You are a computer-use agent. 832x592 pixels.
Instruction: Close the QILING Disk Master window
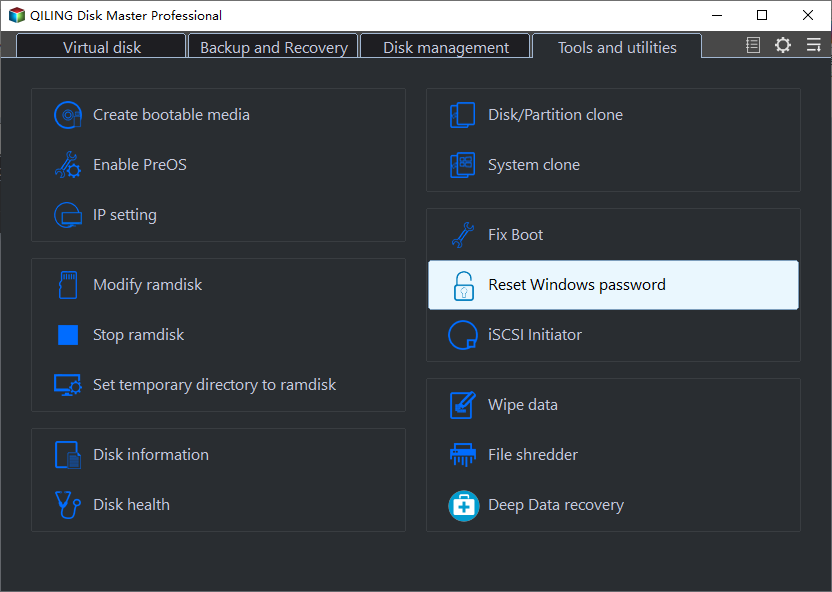coord(808,15)
